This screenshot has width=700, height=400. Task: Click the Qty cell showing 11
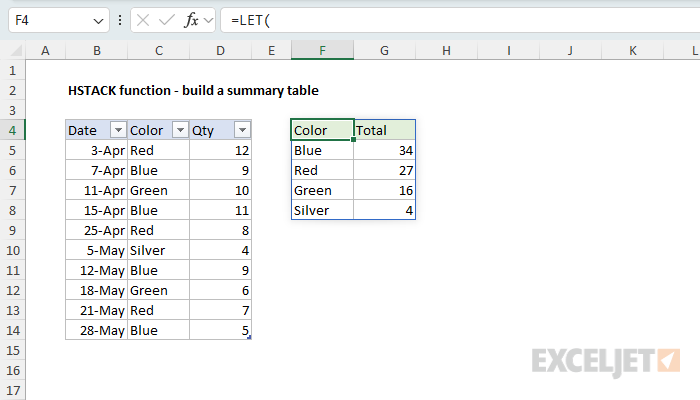pos(221,210)
